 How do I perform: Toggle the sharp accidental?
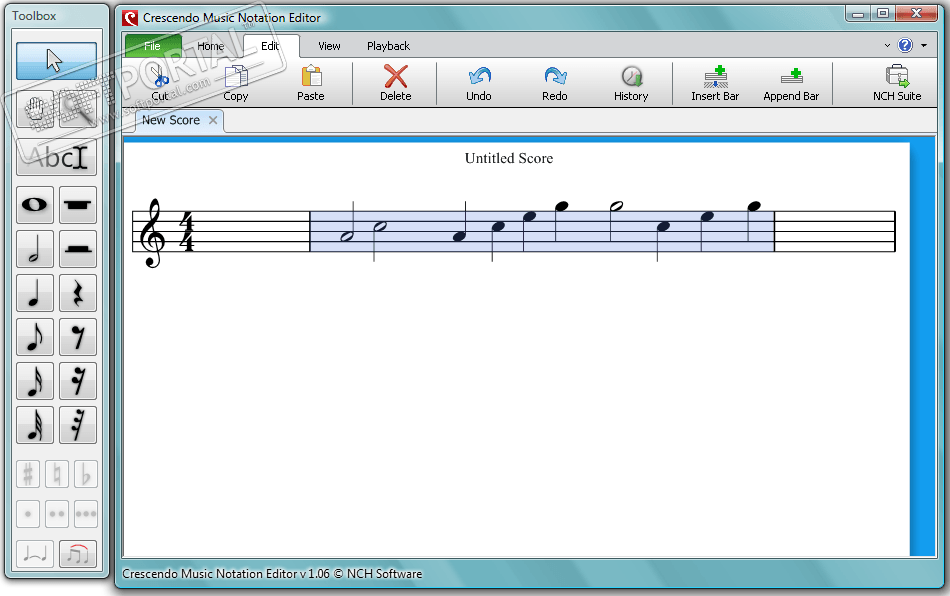coord(28,474)
